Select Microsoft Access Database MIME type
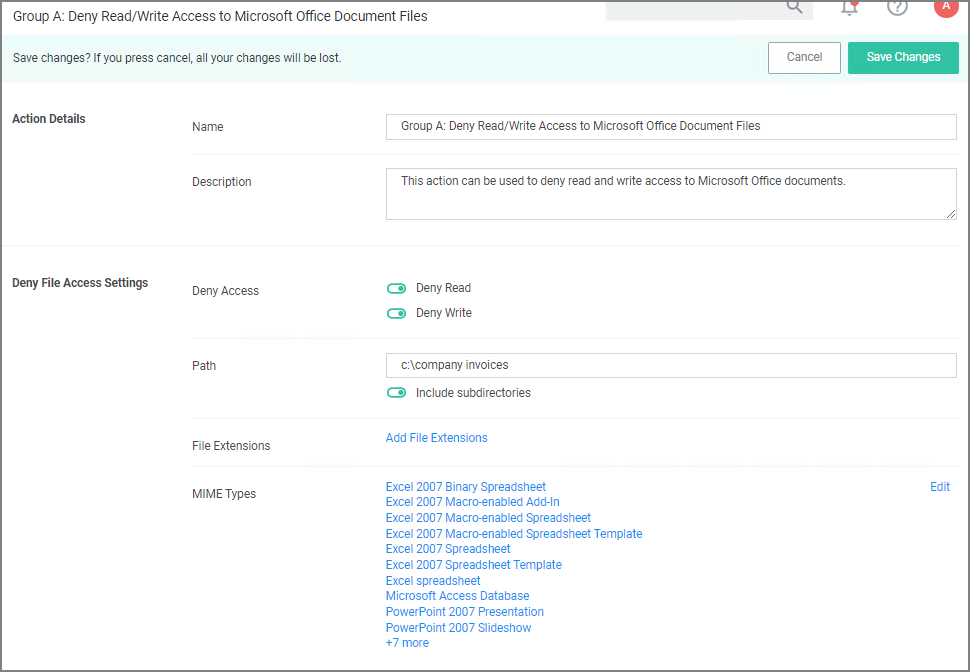The image size is (970, 672). pos(457,596)
